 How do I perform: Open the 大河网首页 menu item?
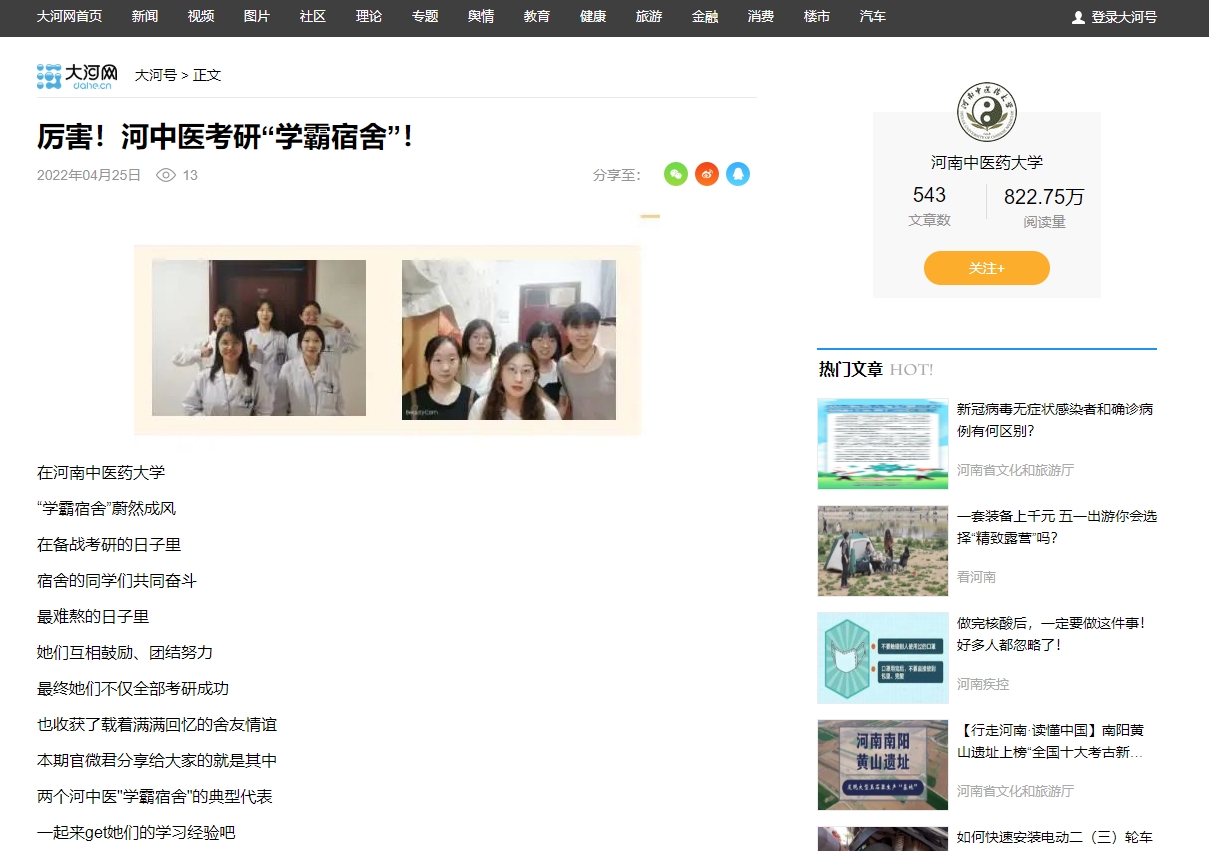pos(69,17)
